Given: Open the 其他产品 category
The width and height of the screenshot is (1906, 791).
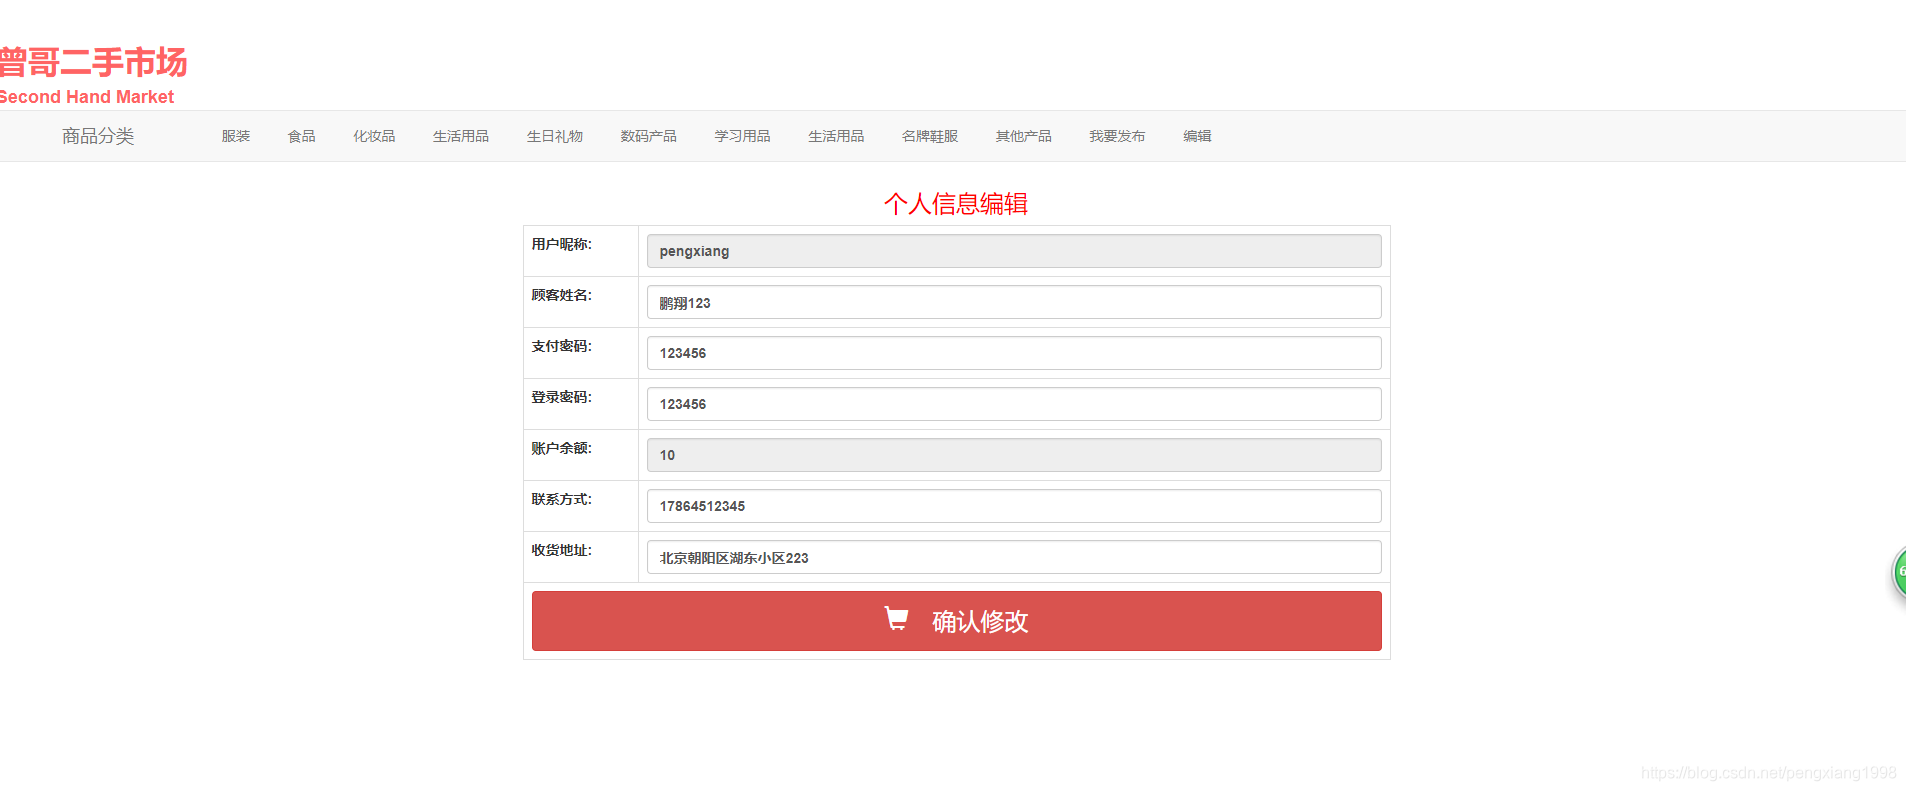Looking at the screenshot, I should point(1024,136).
